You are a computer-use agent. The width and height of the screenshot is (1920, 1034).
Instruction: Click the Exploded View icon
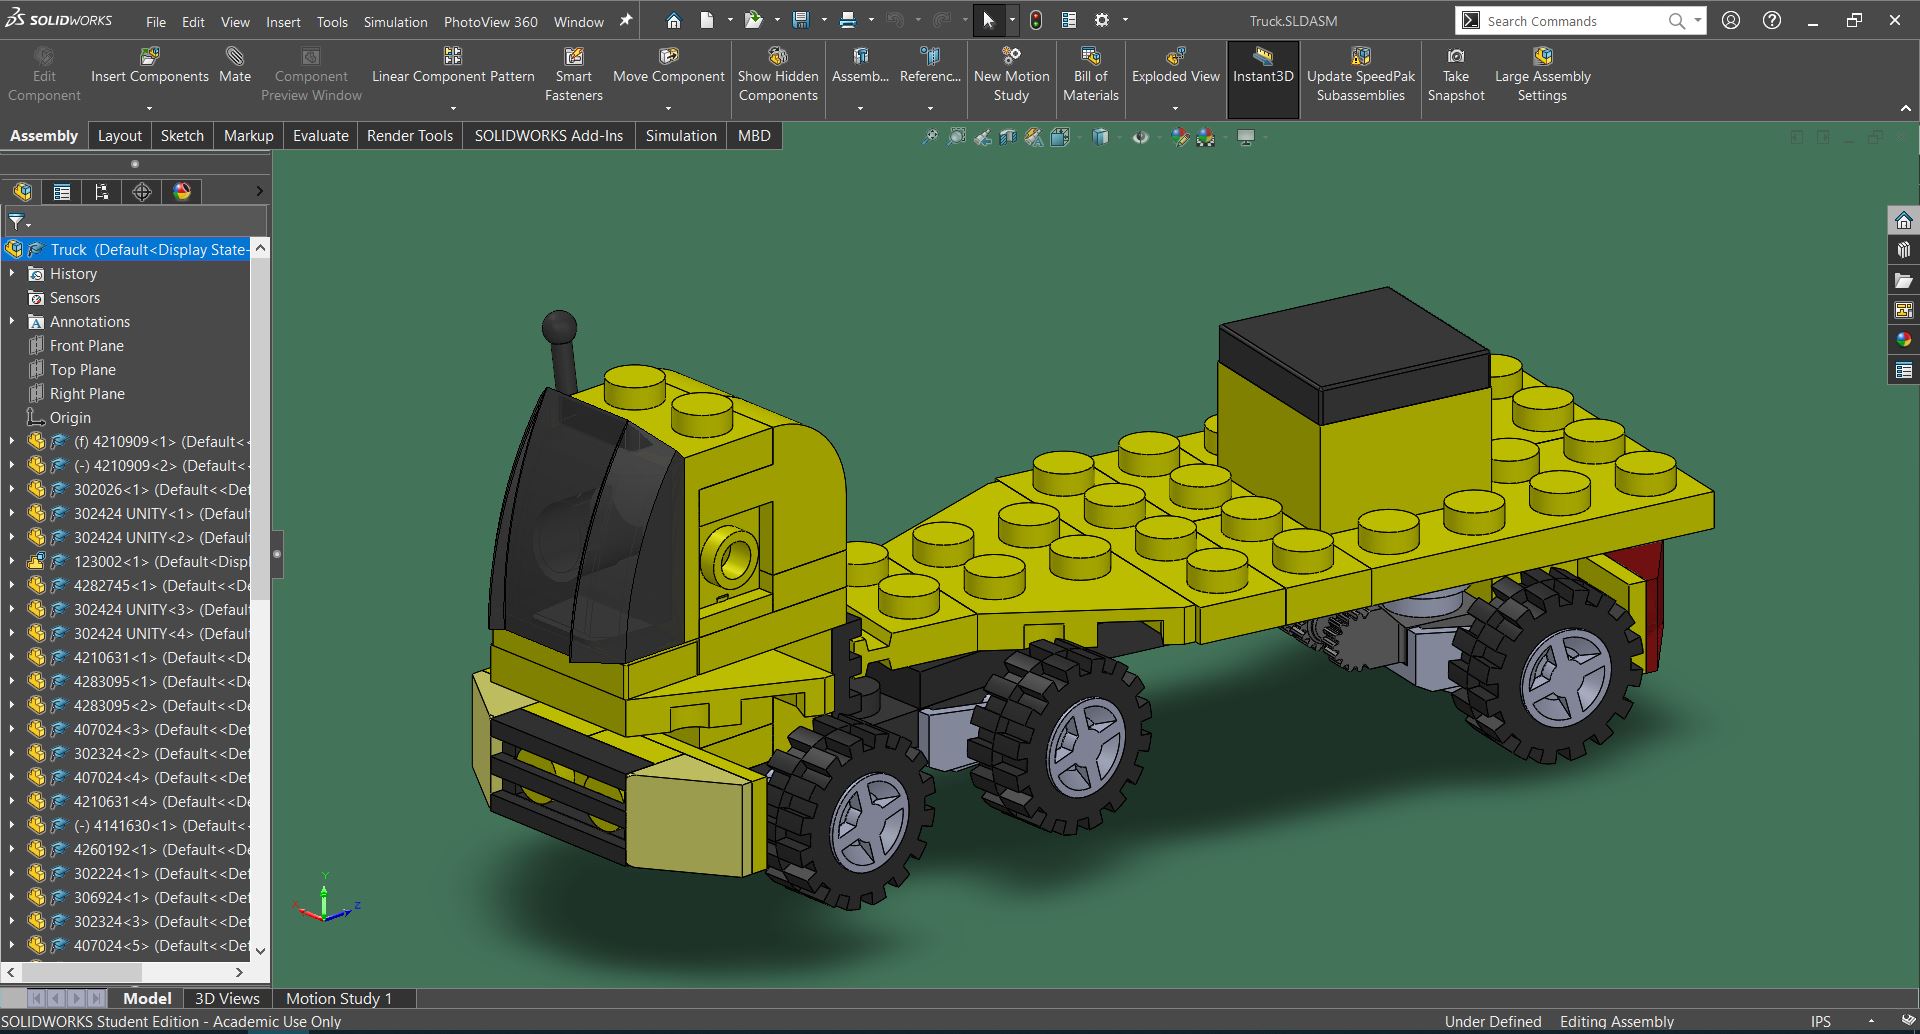1175,58
